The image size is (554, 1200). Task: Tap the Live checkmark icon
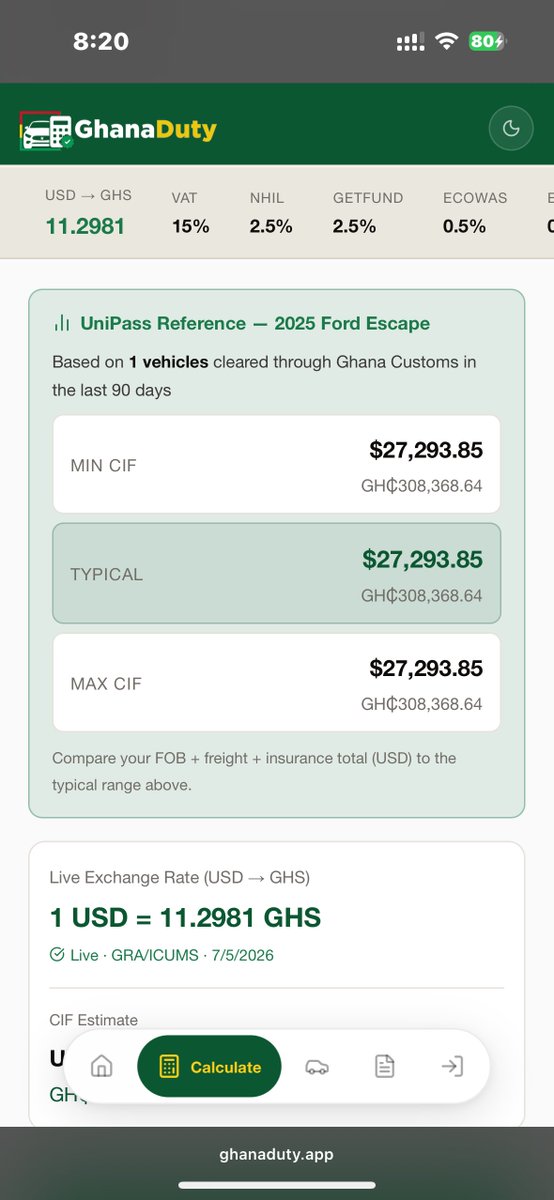57,955
